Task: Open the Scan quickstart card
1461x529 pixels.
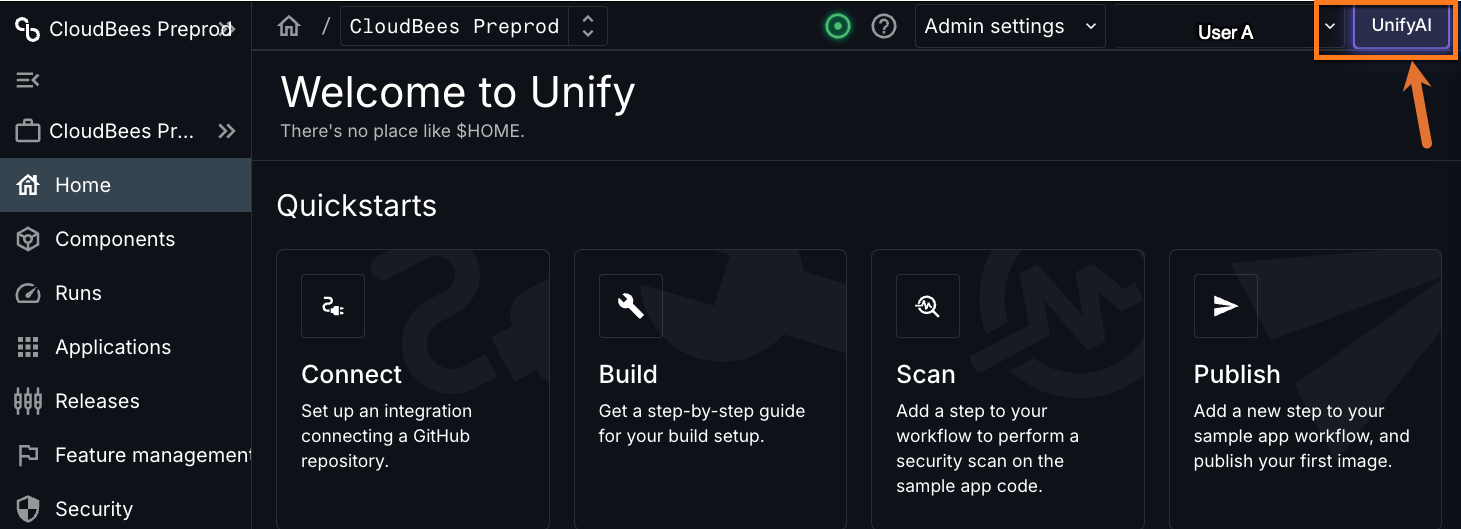Action: tap(1008, 389)
